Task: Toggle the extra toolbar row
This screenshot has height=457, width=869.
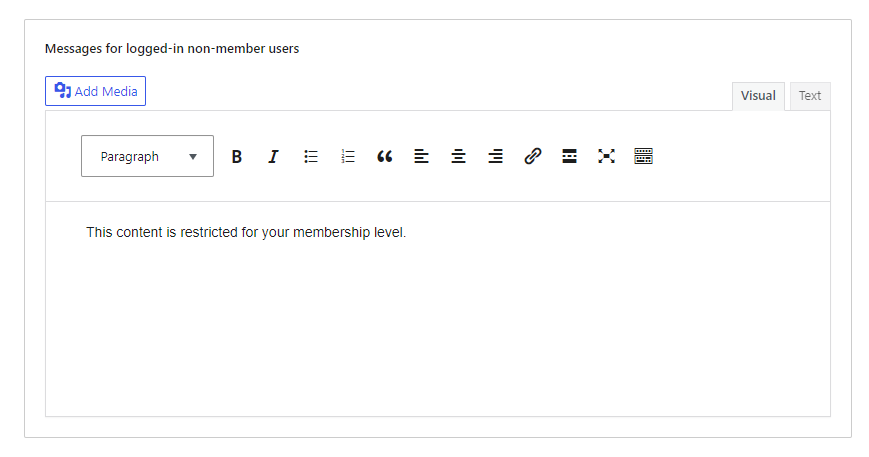Action: coord(643,157)
